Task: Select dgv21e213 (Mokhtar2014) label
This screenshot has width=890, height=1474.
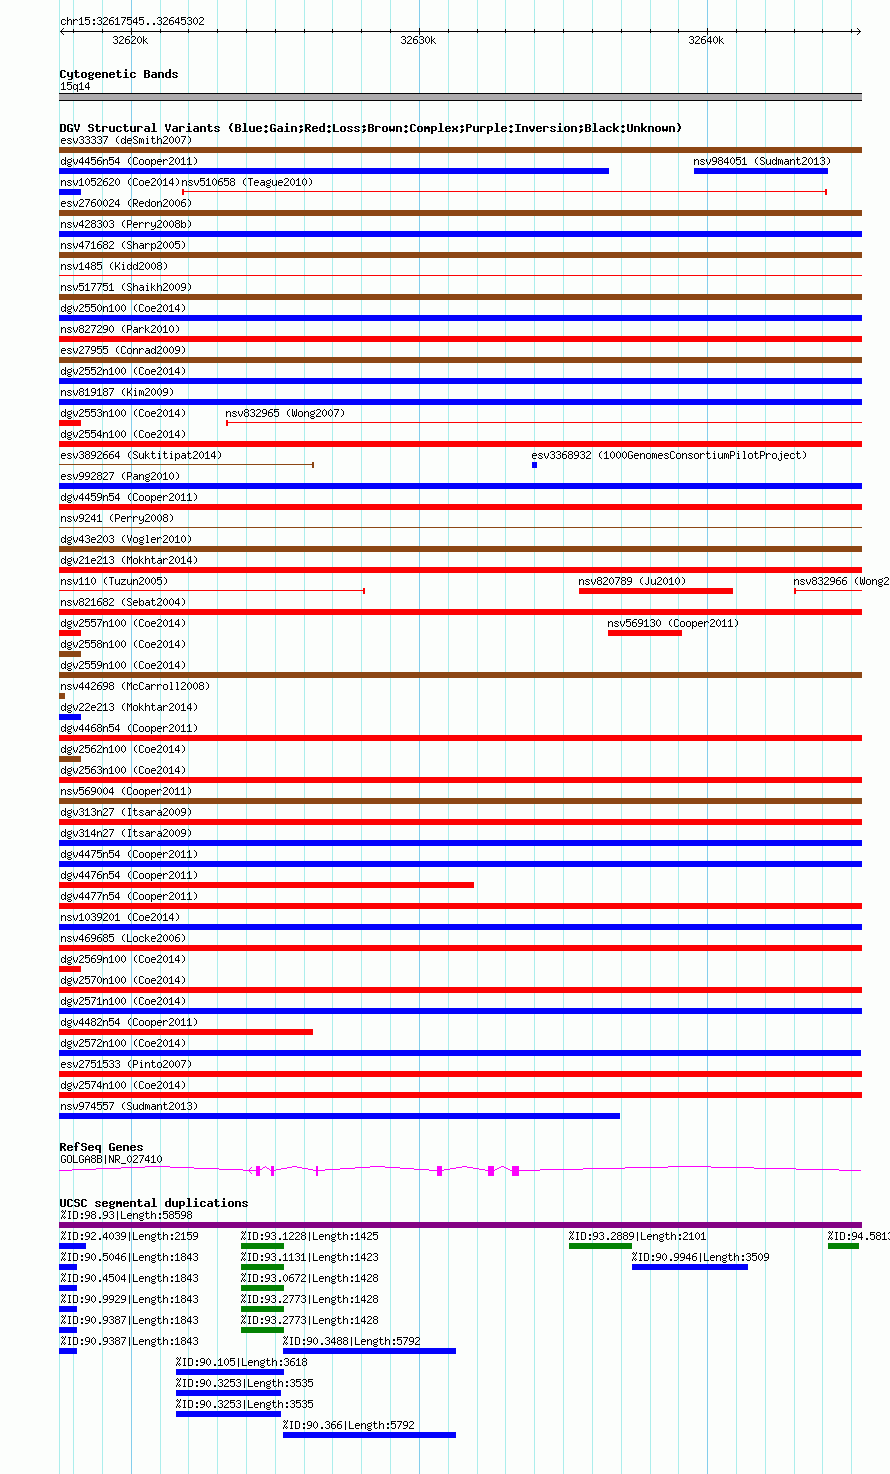Action: point(129,560)
